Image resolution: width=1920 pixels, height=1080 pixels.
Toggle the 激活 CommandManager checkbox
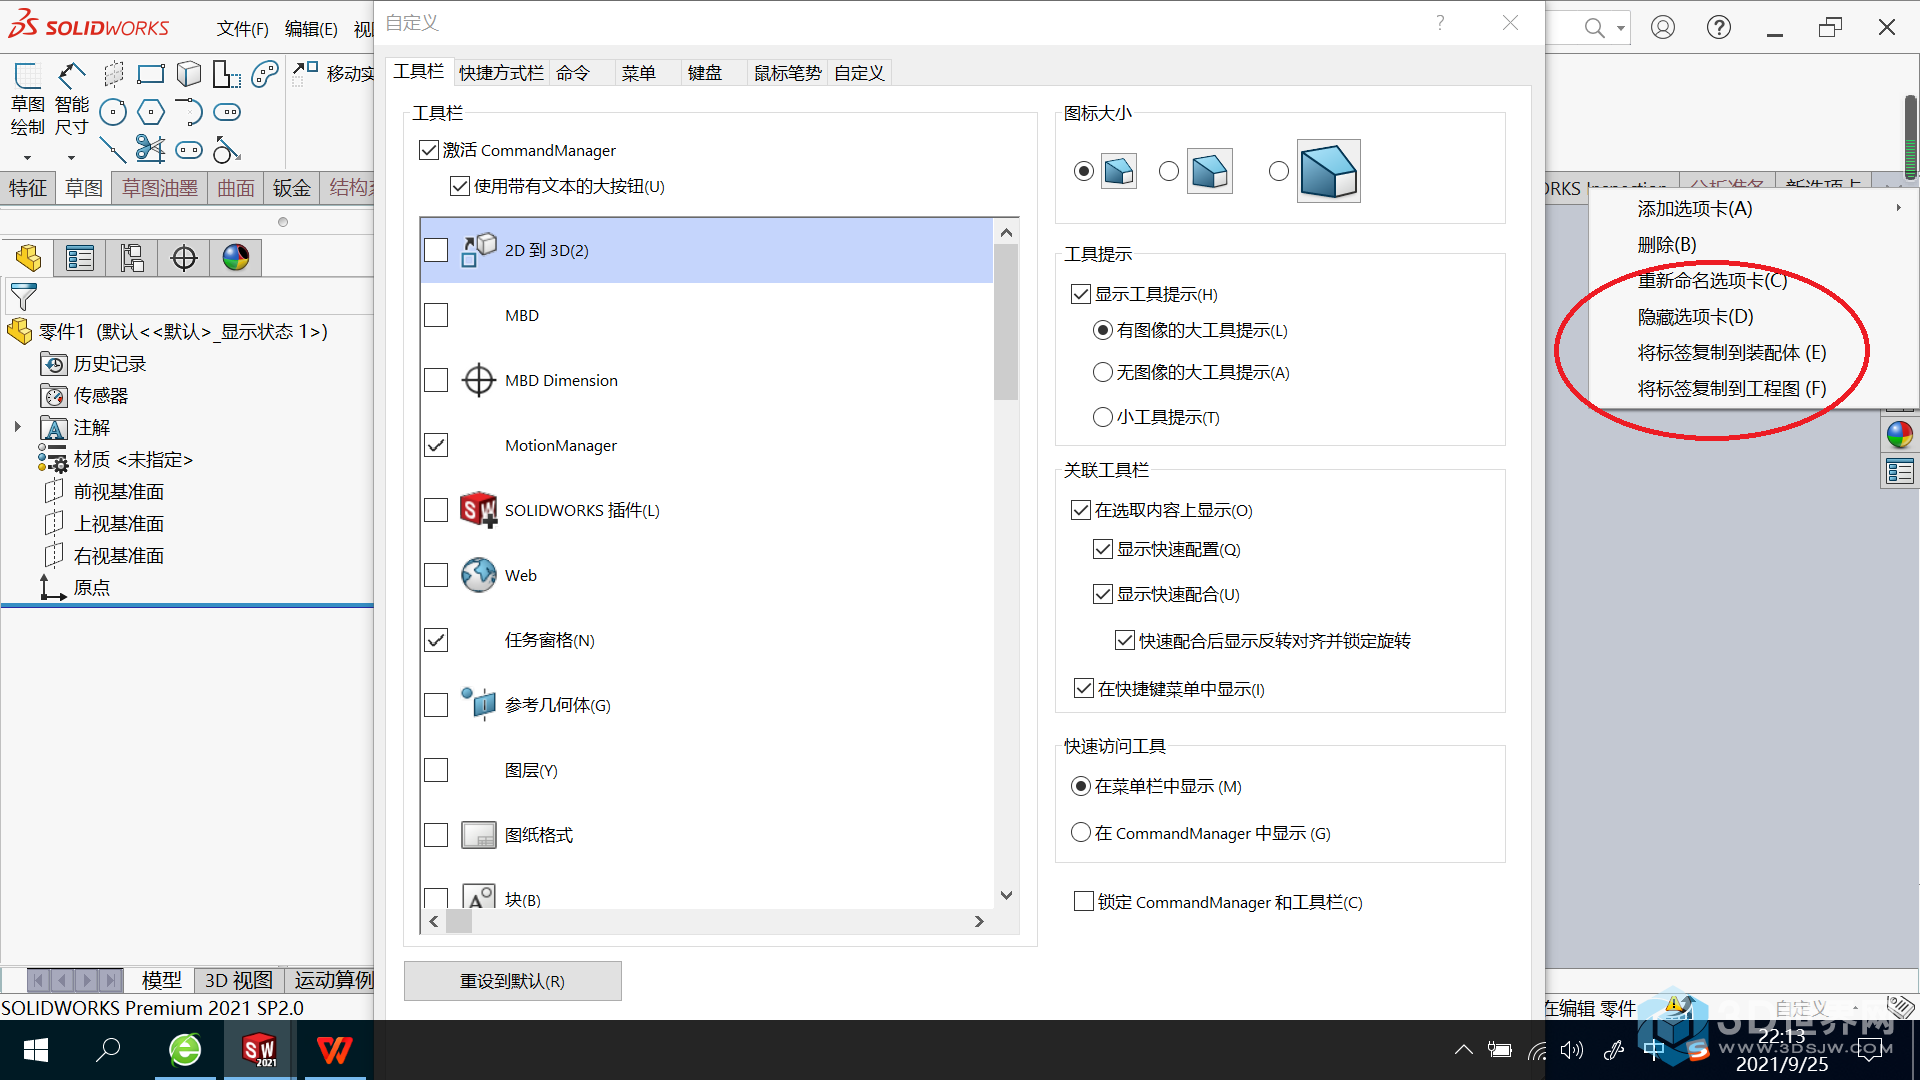(429, 150)
